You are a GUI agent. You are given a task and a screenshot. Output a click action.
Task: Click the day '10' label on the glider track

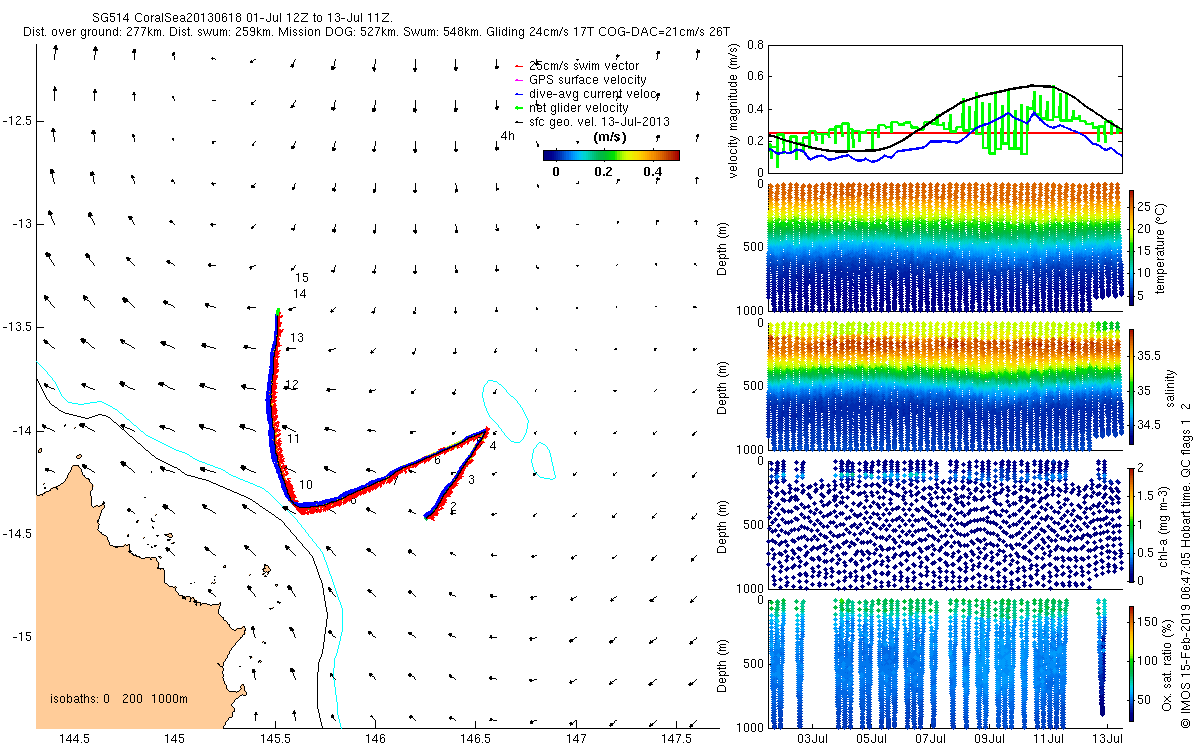[x=306, y=485]
